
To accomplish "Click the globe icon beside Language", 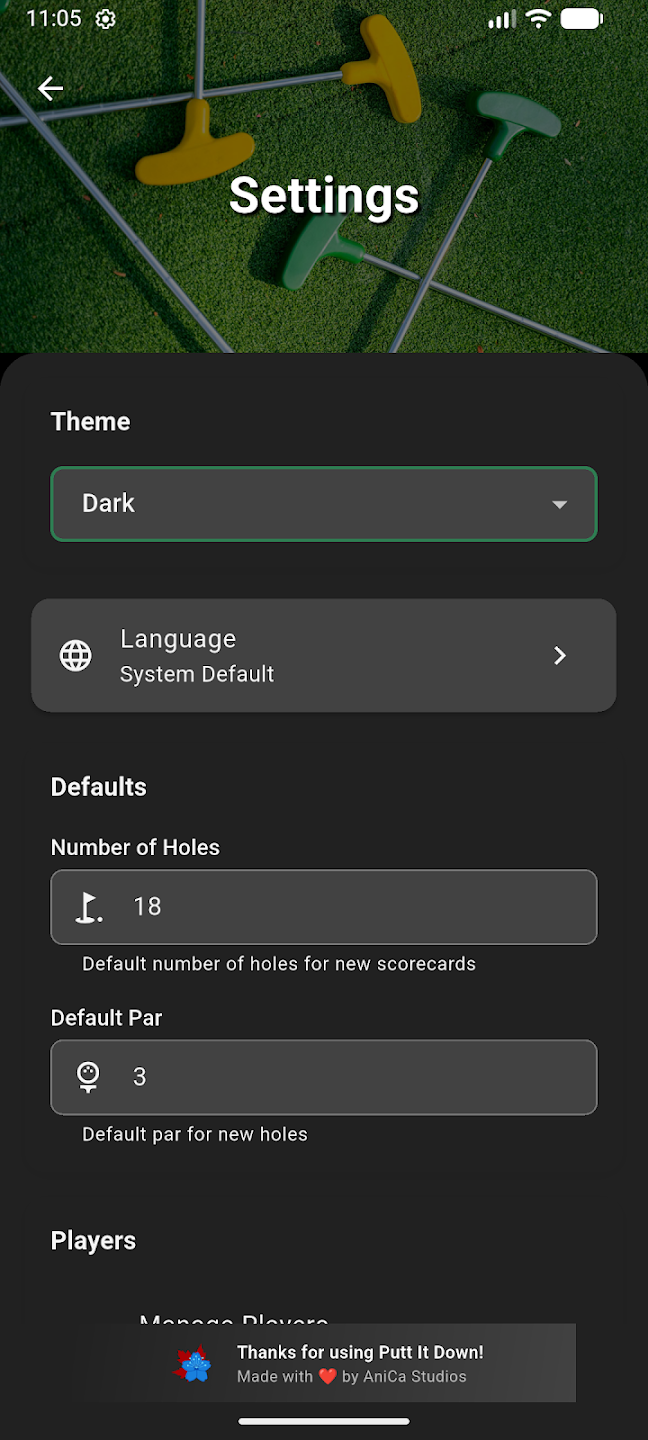I will 76,656.
